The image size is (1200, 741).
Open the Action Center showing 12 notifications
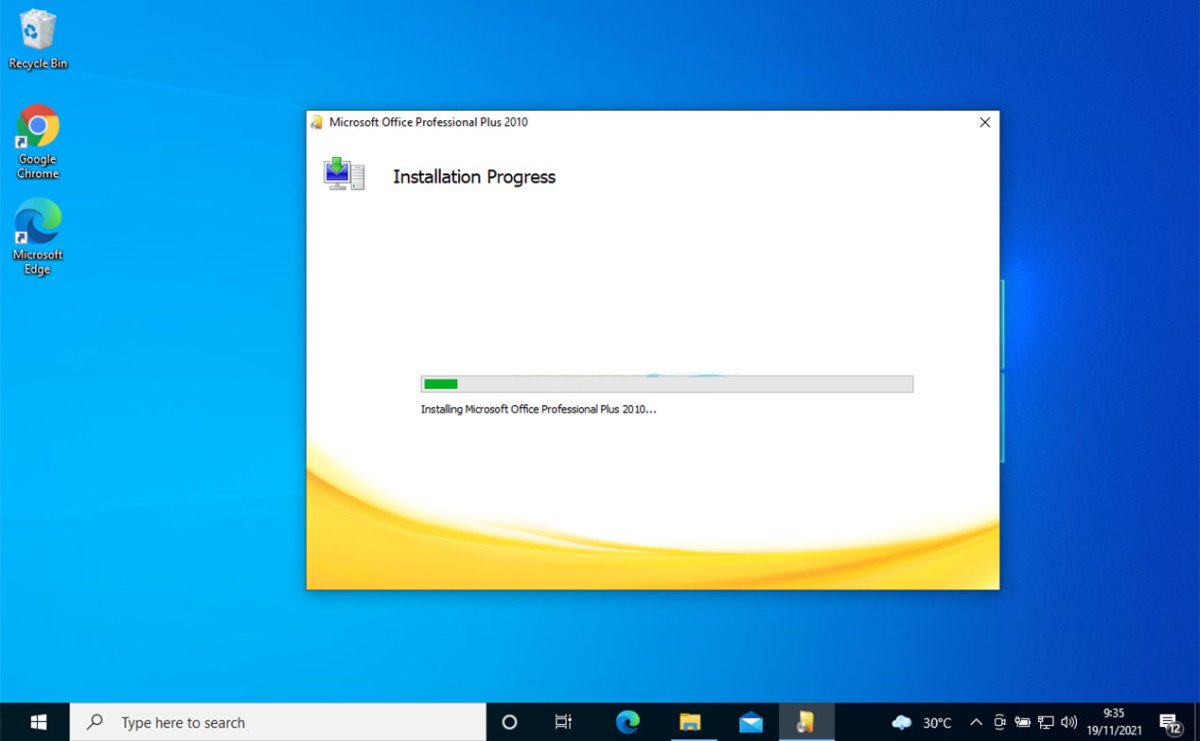pos(1170,722)
